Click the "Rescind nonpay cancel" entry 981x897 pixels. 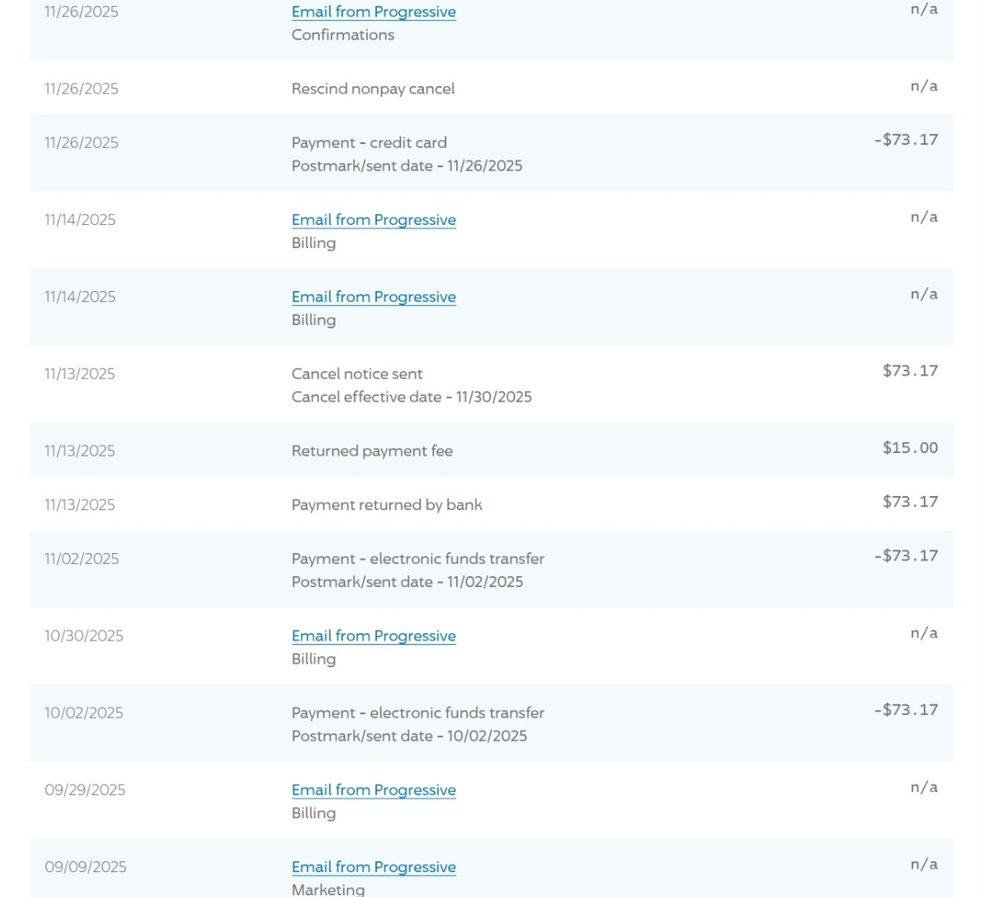click(x=372, y=89)
